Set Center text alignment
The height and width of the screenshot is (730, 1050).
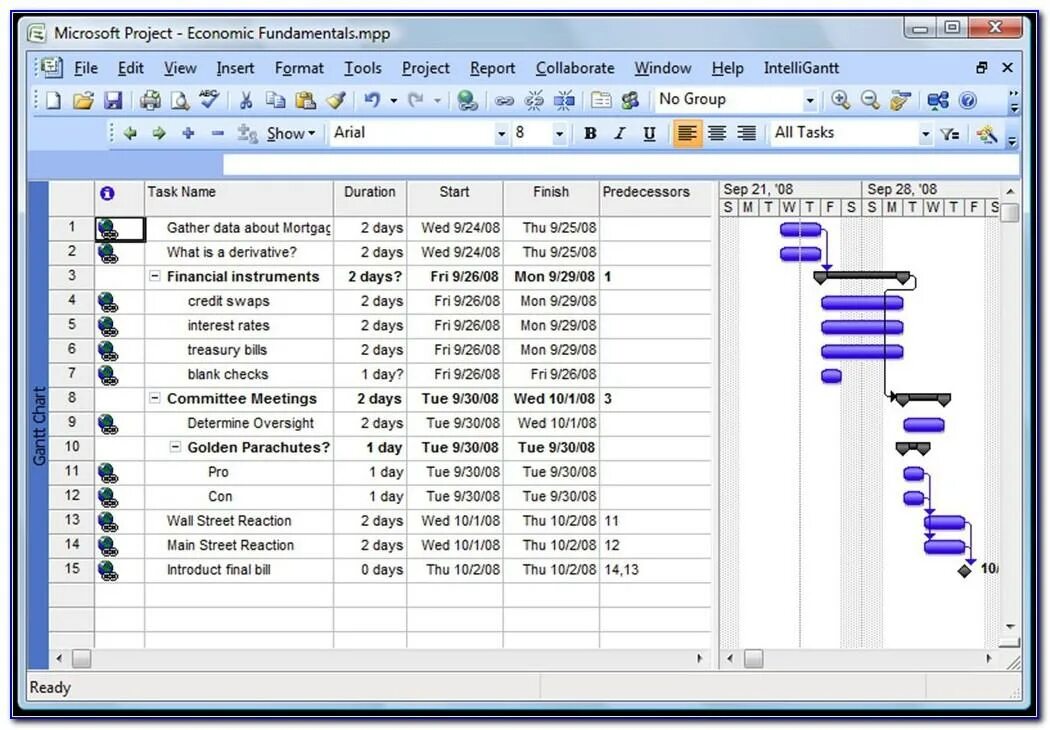pos(717,133)
